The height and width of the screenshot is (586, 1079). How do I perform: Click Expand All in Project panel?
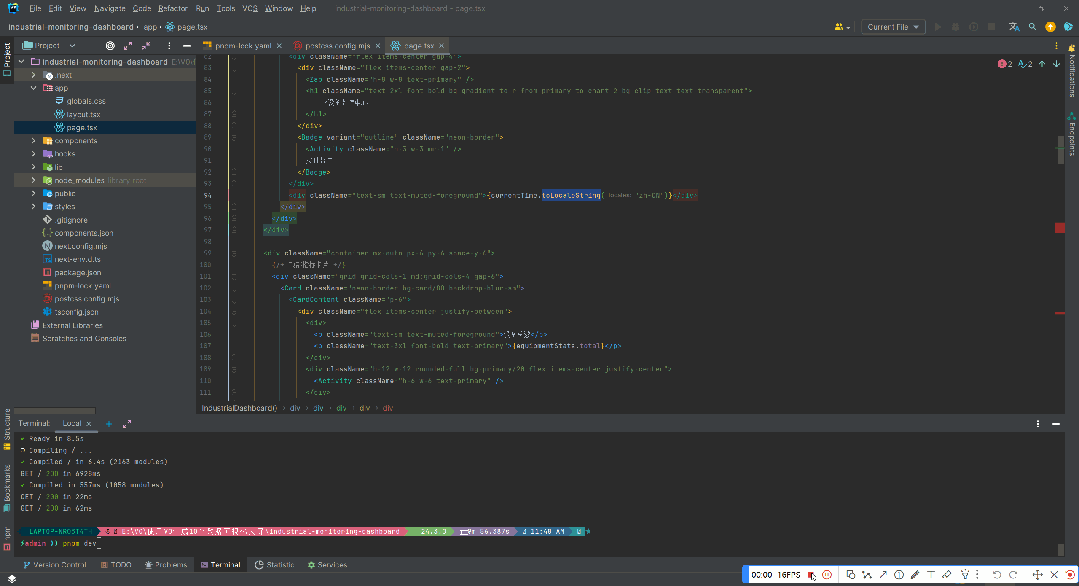128,46
